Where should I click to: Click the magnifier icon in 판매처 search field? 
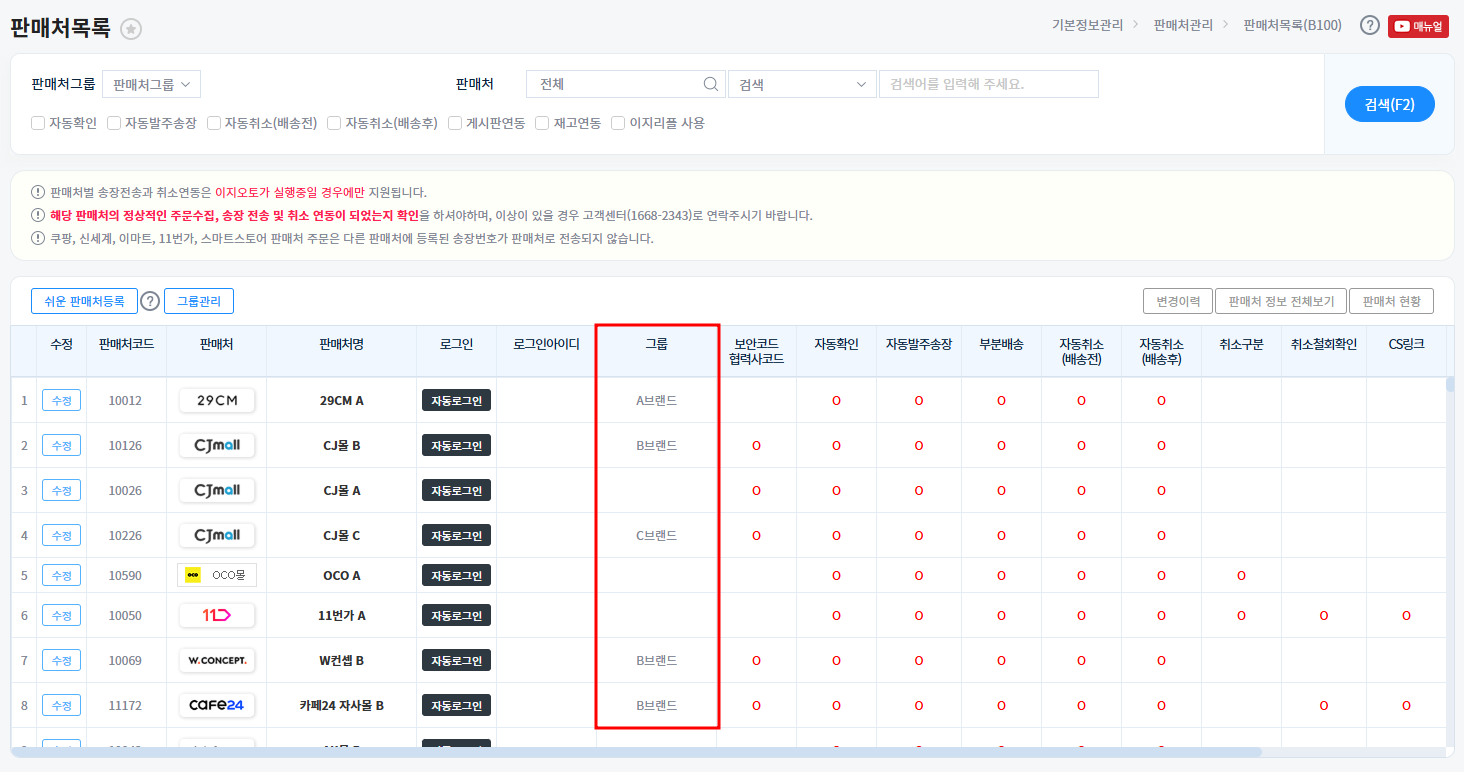[x=711, y=85]
